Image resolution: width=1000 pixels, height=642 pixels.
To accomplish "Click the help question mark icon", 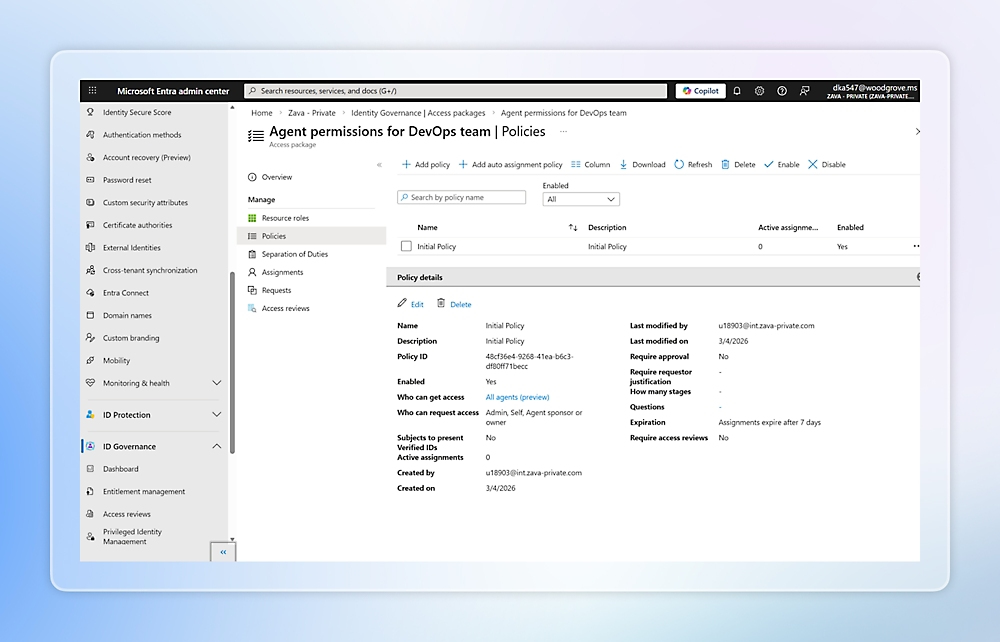I will tap(782, 91).
